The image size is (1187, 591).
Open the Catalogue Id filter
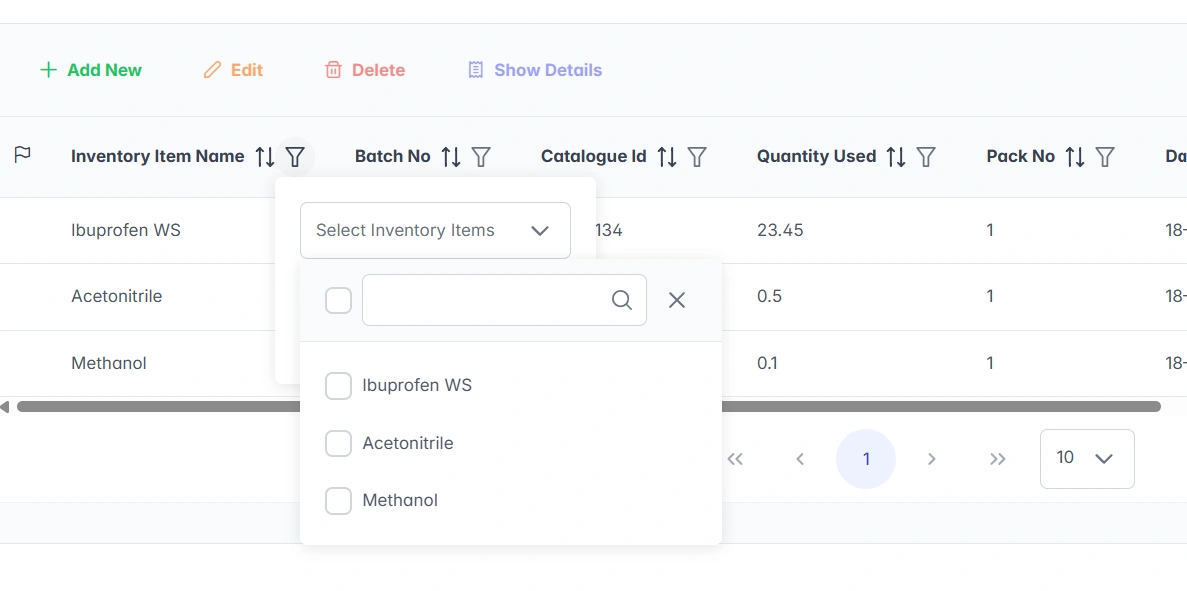(x=697, y=157)
